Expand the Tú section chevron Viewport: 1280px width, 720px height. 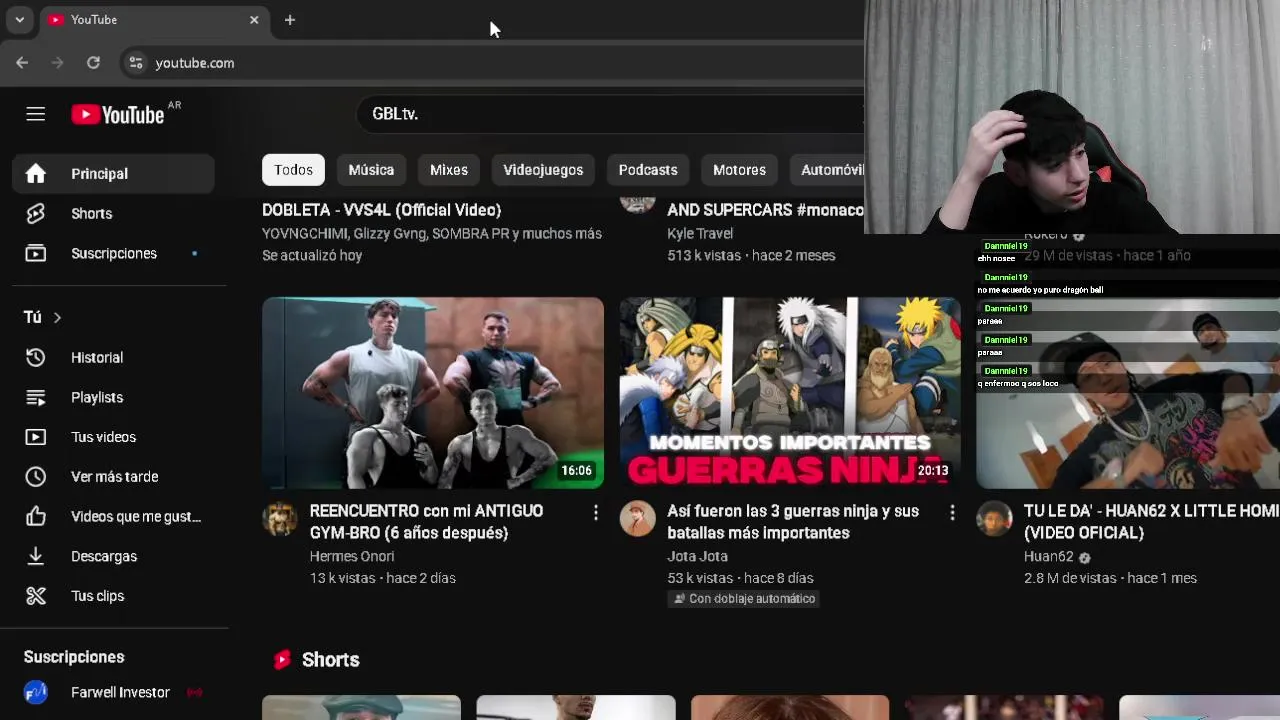(57, 318)
